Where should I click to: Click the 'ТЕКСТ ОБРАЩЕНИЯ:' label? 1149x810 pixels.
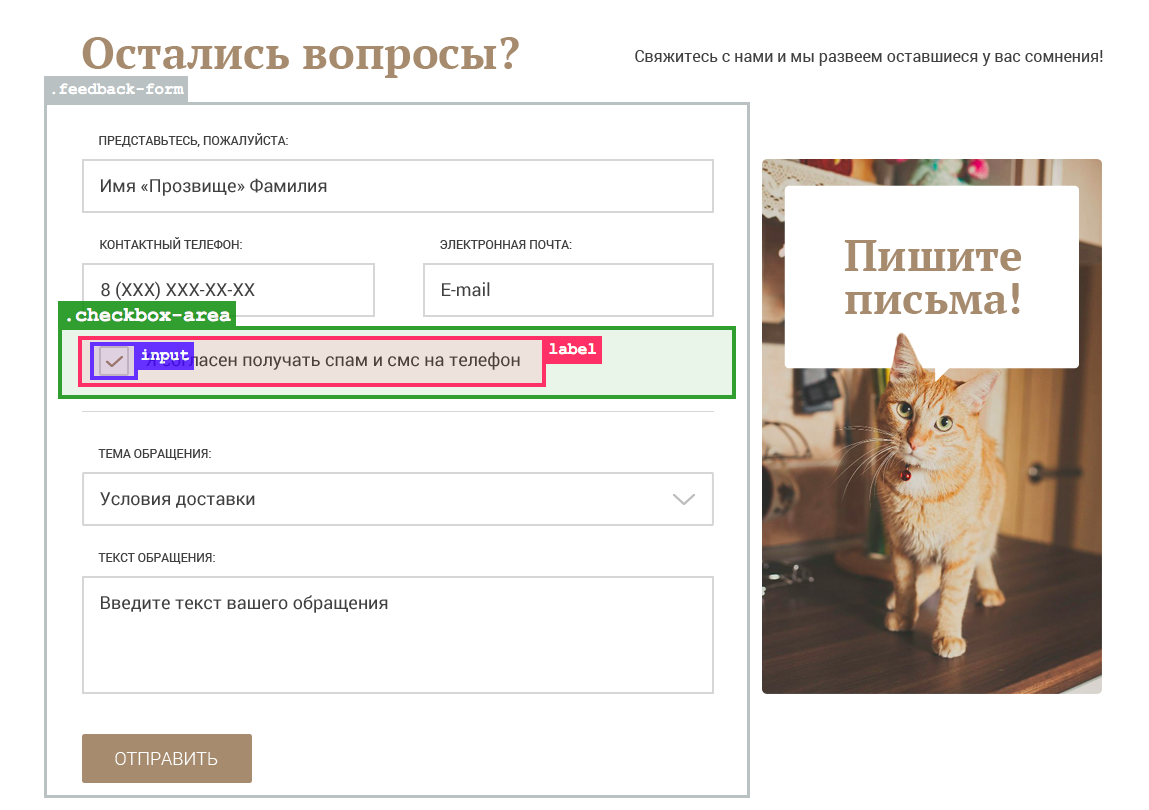(157, 558)
